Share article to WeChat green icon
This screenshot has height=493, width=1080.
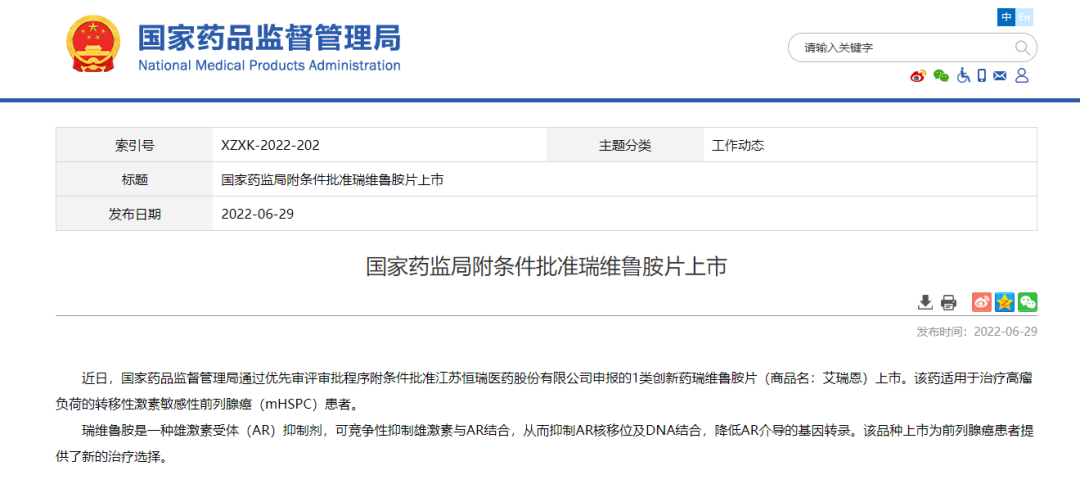[1028, 302]
